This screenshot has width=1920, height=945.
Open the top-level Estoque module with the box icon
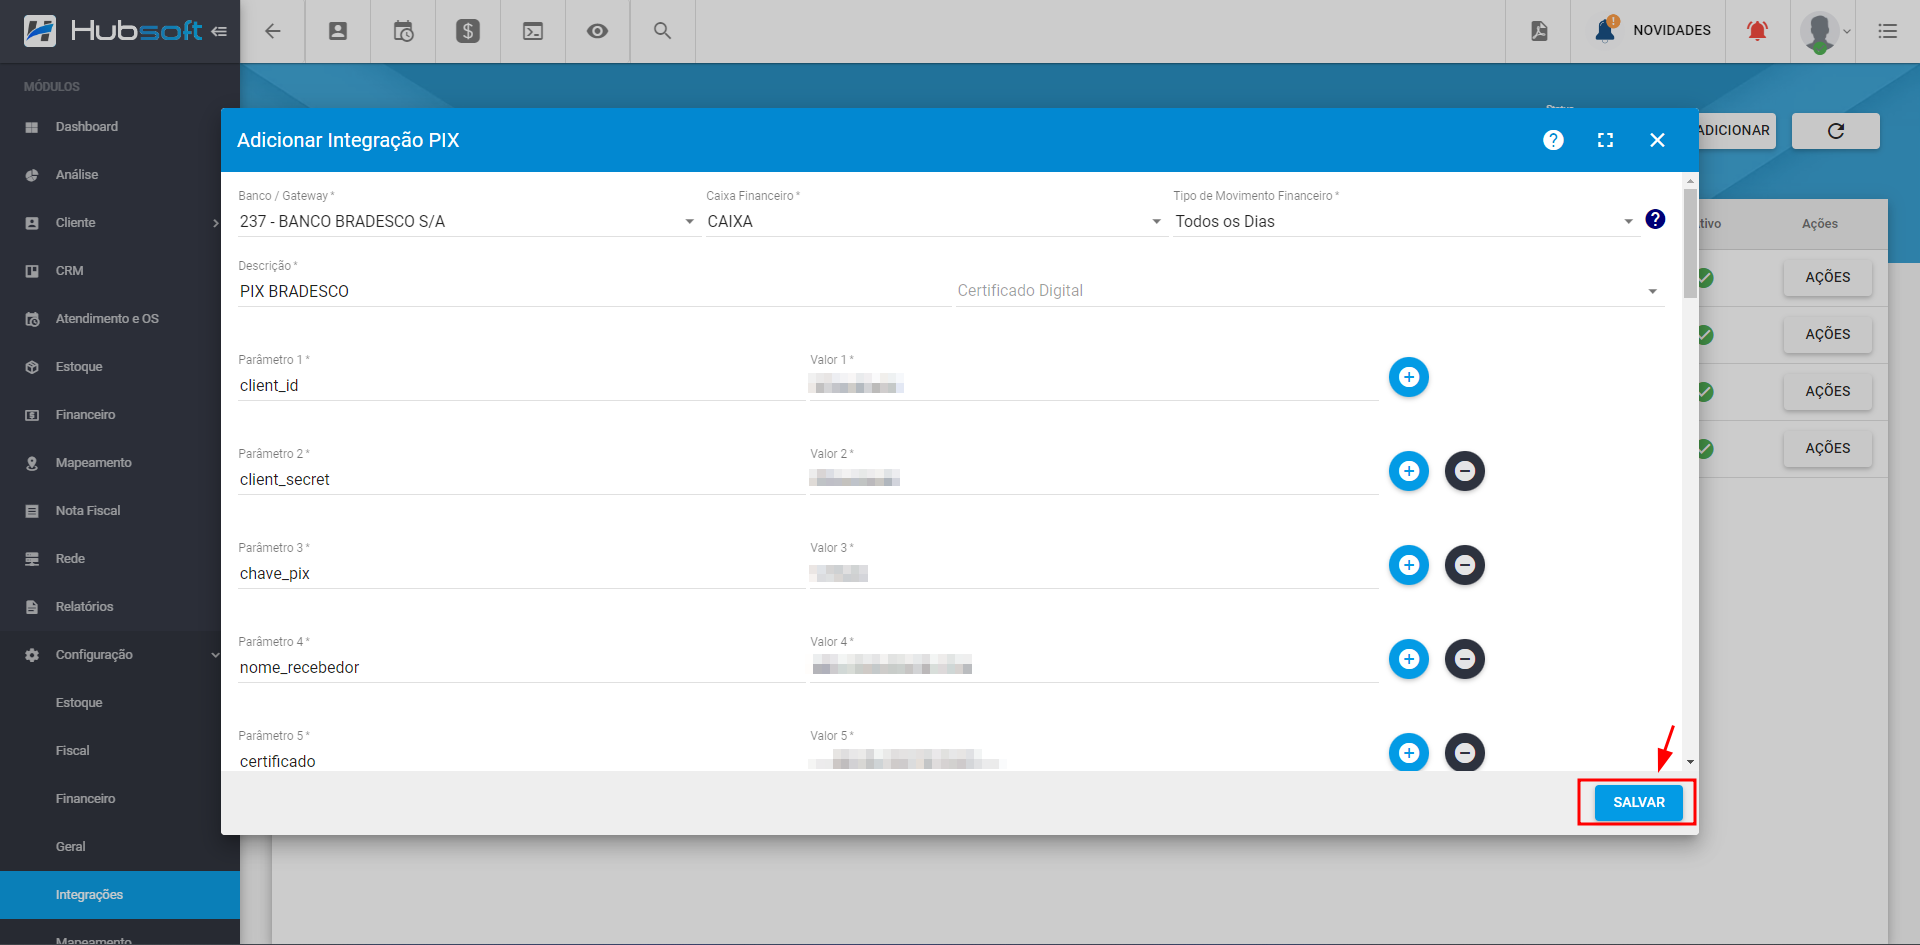[x=120, y=367]
